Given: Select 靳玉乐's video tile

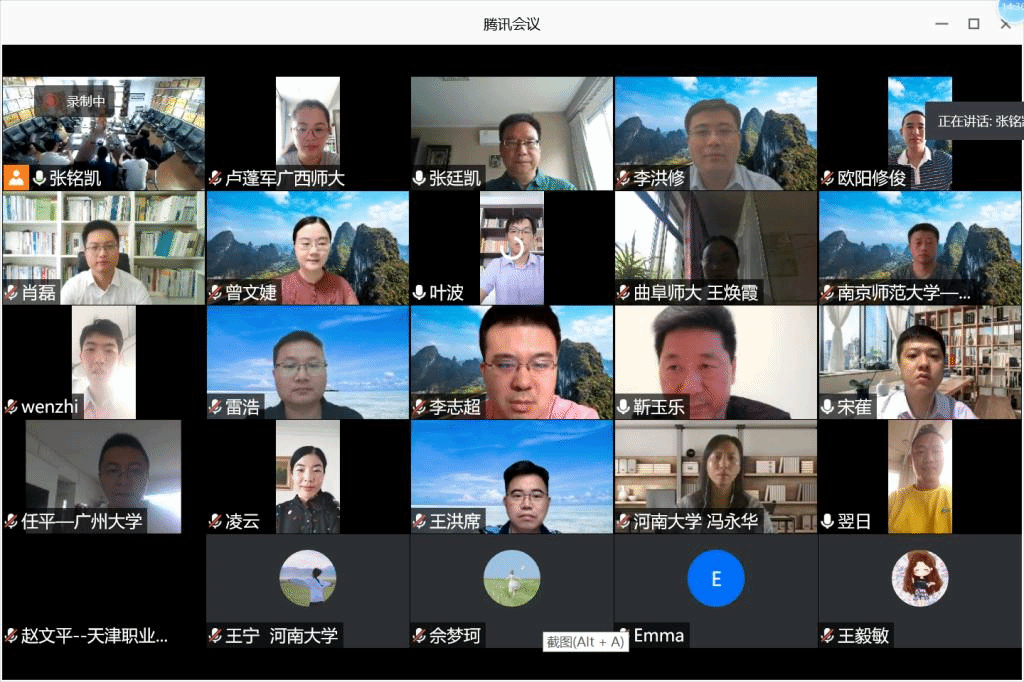Looking at the screenshot, I should [x=716, y=363].
